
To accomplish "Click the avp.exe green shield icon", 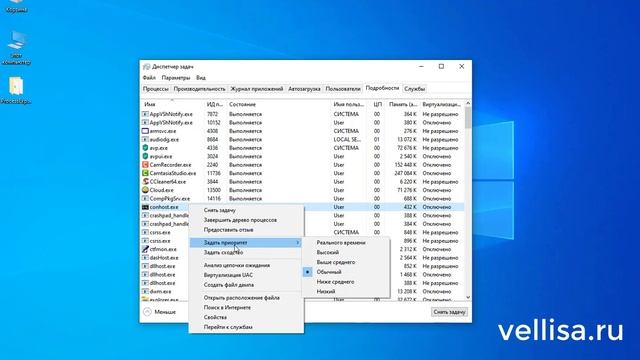I will tap(145, 148).
